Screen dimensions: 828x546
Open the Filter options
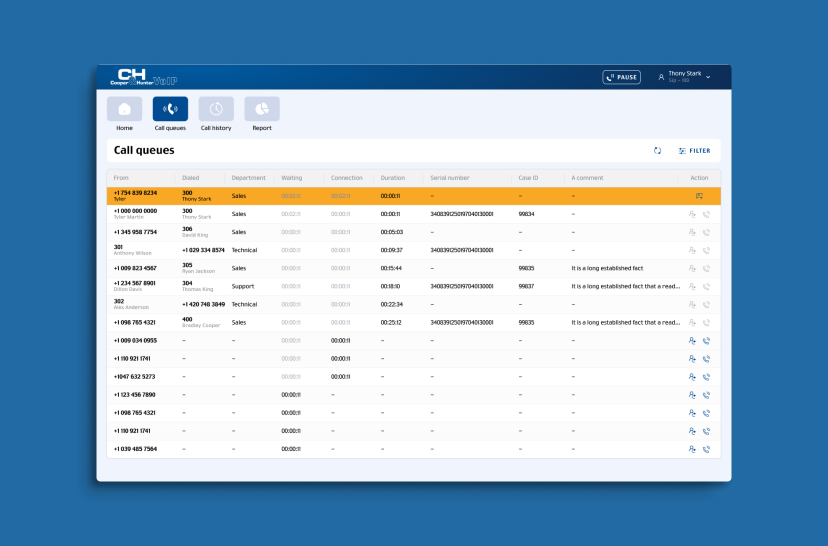tap(694, 150)
